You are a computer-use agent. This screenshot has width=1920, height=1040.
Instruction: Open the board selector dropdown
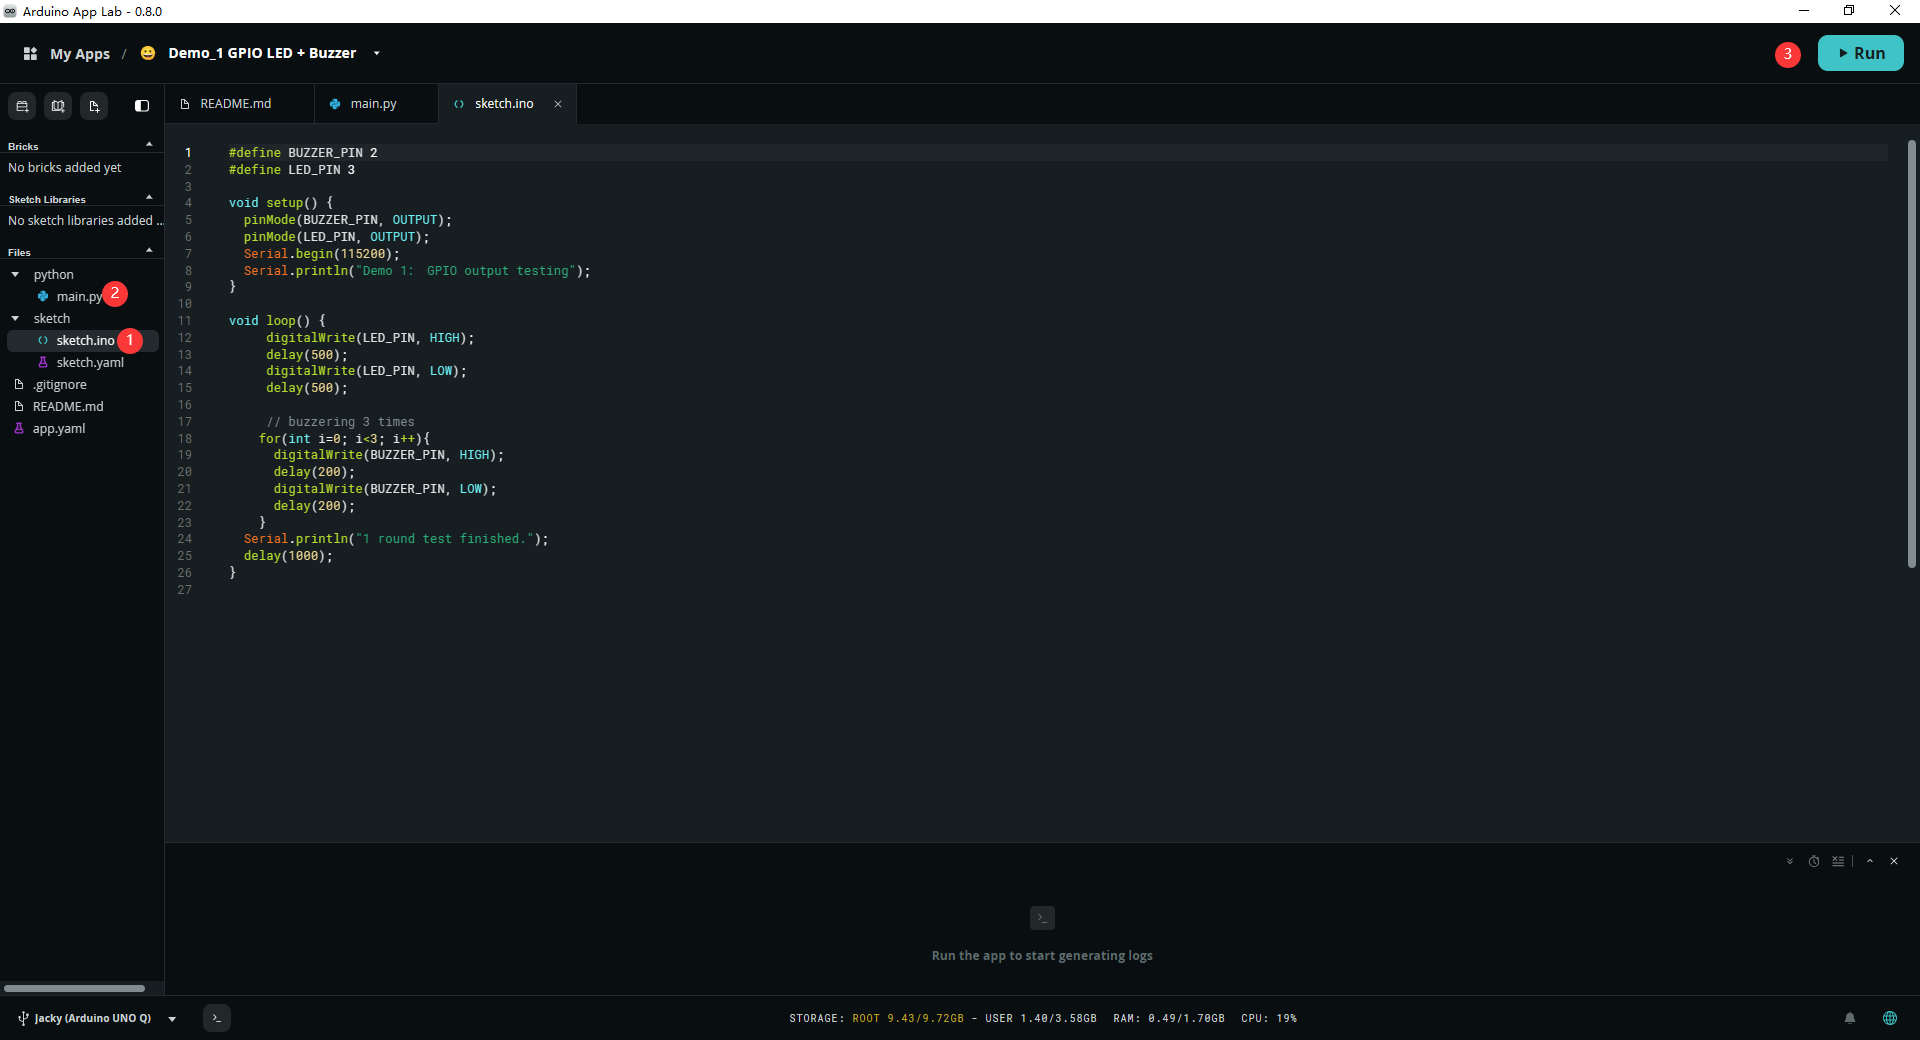coord(172,1019)
